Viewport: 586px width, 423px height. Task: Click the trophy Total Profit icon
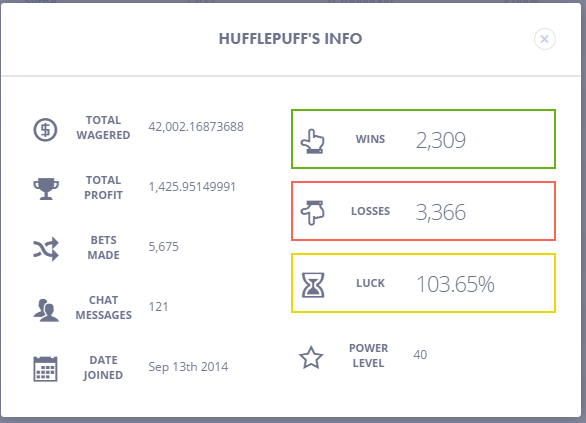(x=46, y=189)
